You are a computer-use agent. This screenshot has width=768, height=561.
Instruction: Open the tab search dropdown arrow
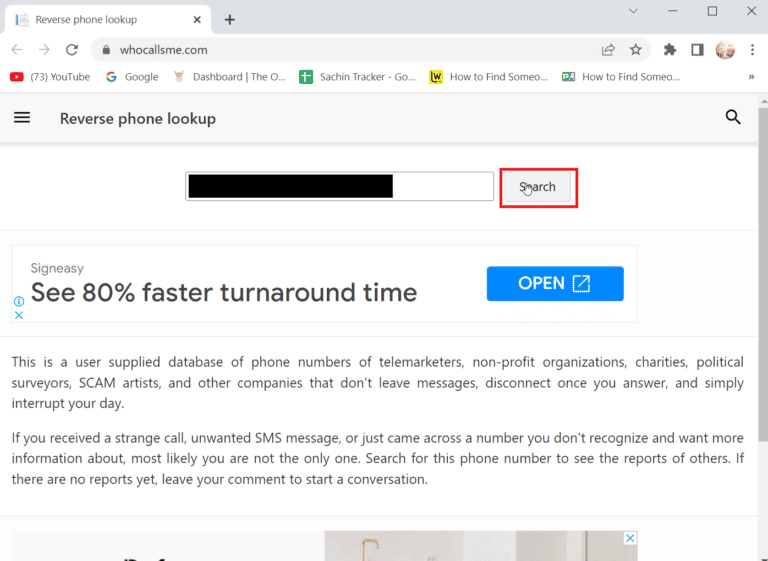[633, 11]
